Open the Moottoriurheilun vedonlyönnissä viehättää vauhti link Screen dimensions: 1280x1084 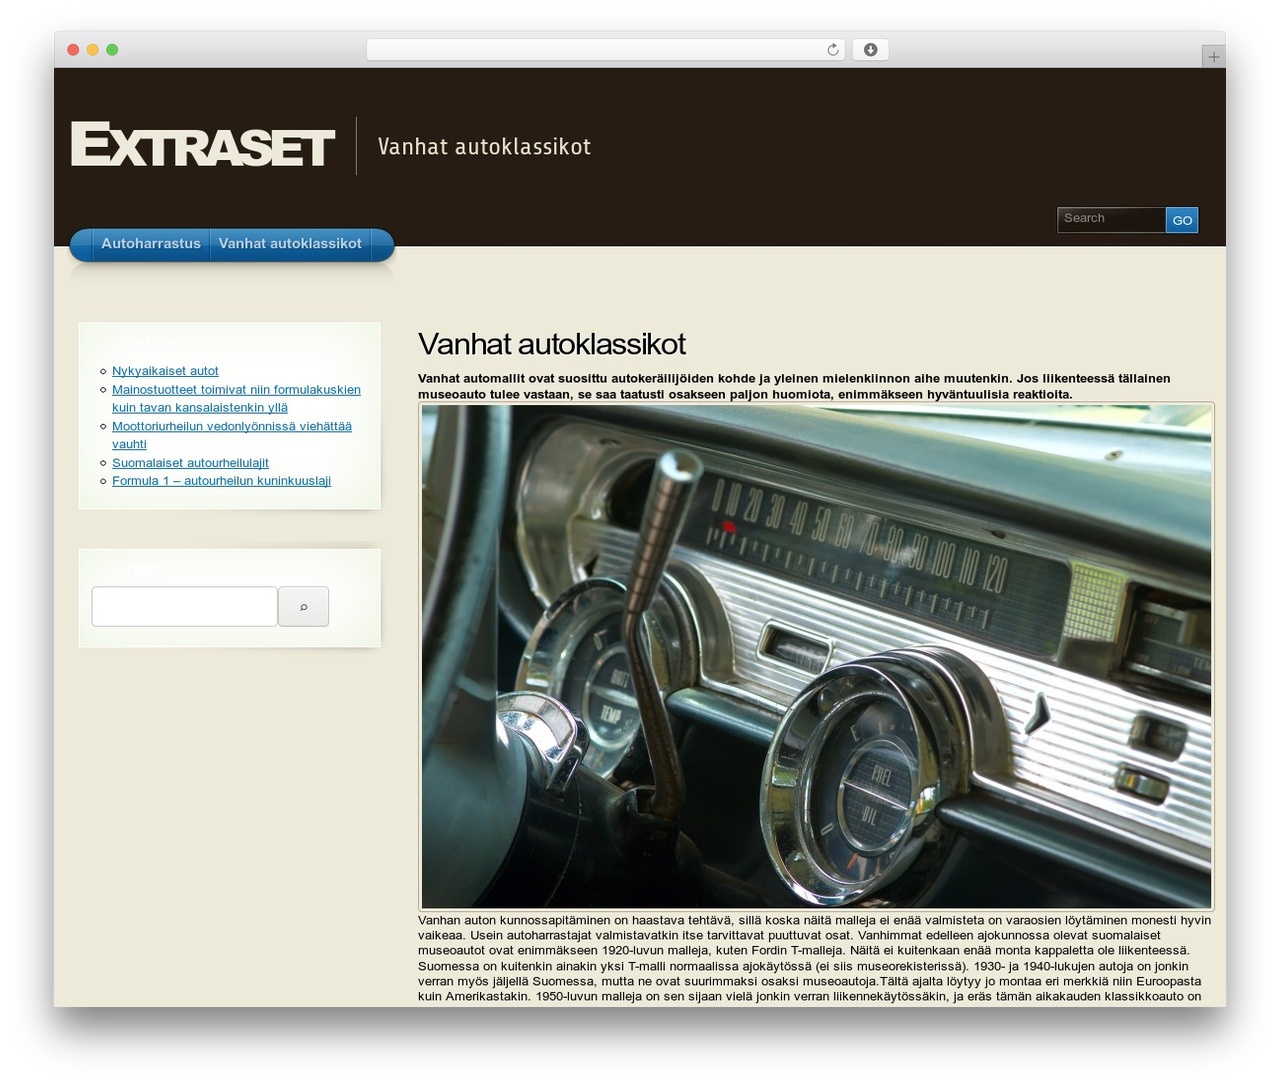click(x=232, y=435)
